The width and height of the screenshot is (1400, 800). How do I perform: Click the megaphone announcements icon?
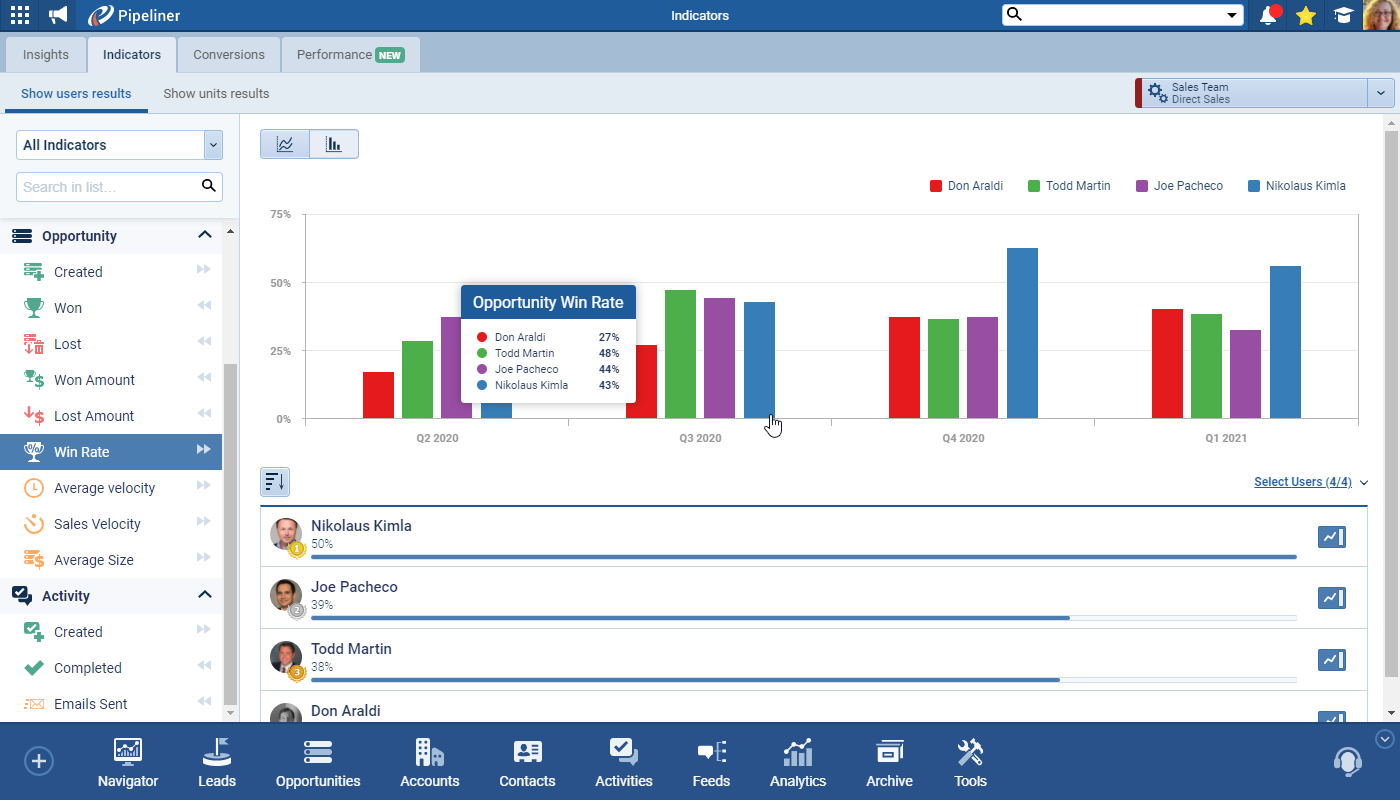[x=58, y=16]
